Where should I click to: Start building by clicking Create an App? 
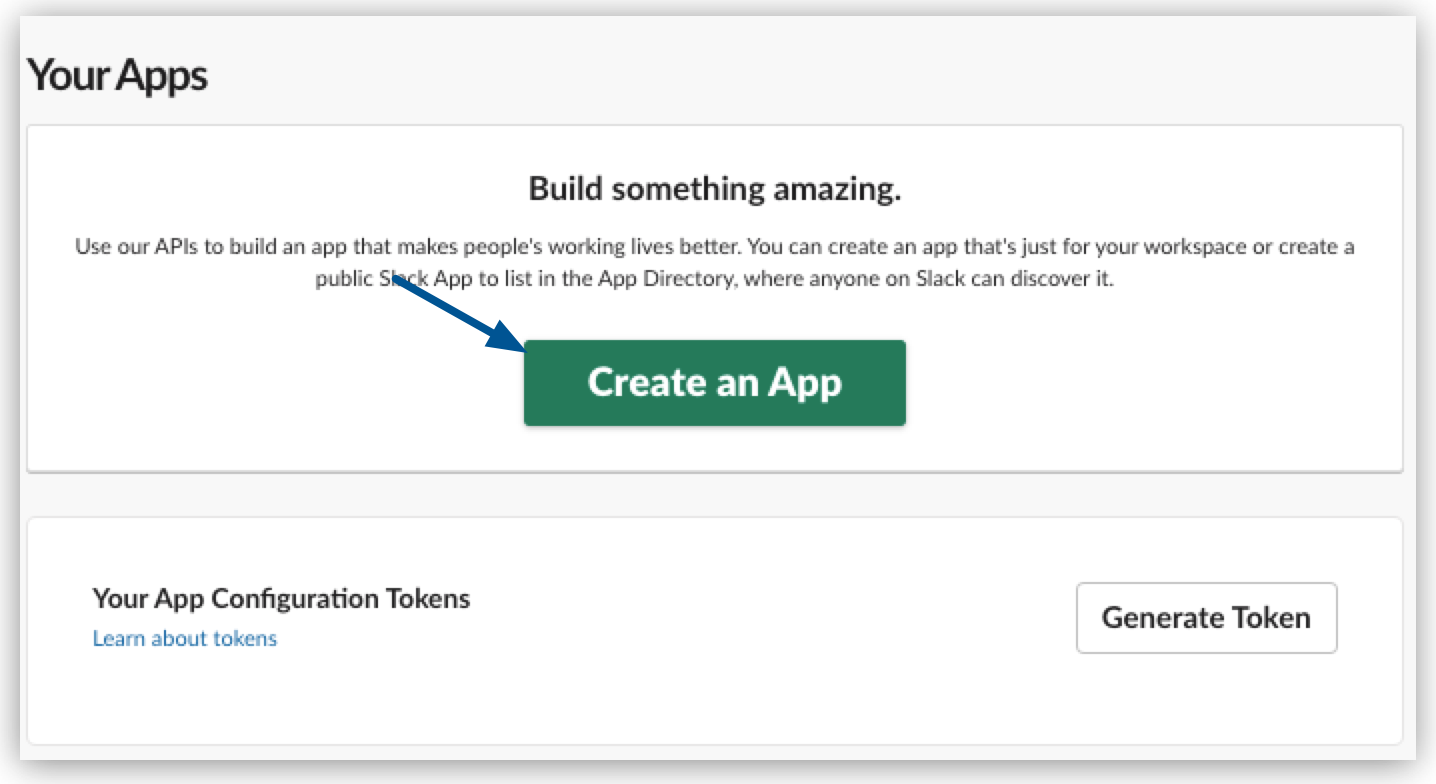coord(714,382)
